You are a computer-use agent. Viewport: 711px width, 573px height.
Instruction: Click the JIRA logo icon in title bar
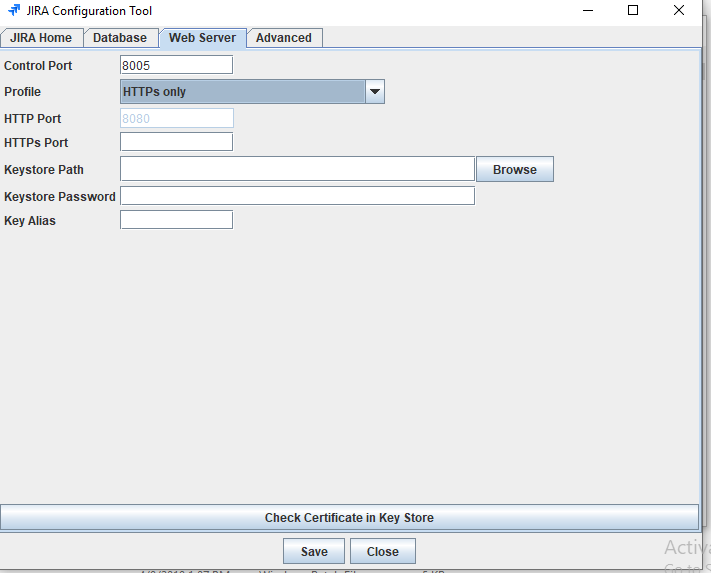(x=14, y=10)
